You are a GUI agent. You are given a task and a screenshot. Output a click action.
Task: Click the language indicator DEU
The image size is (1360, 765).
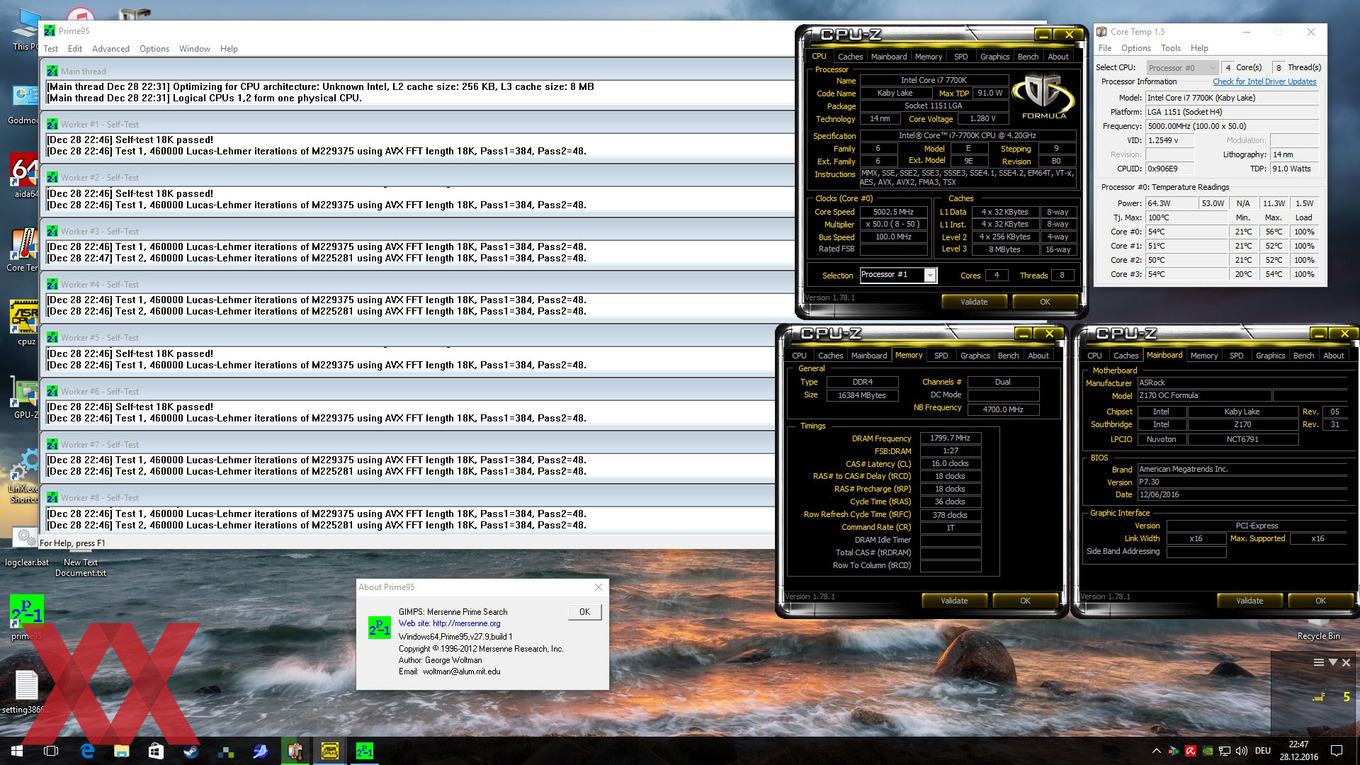point(1263,750)
